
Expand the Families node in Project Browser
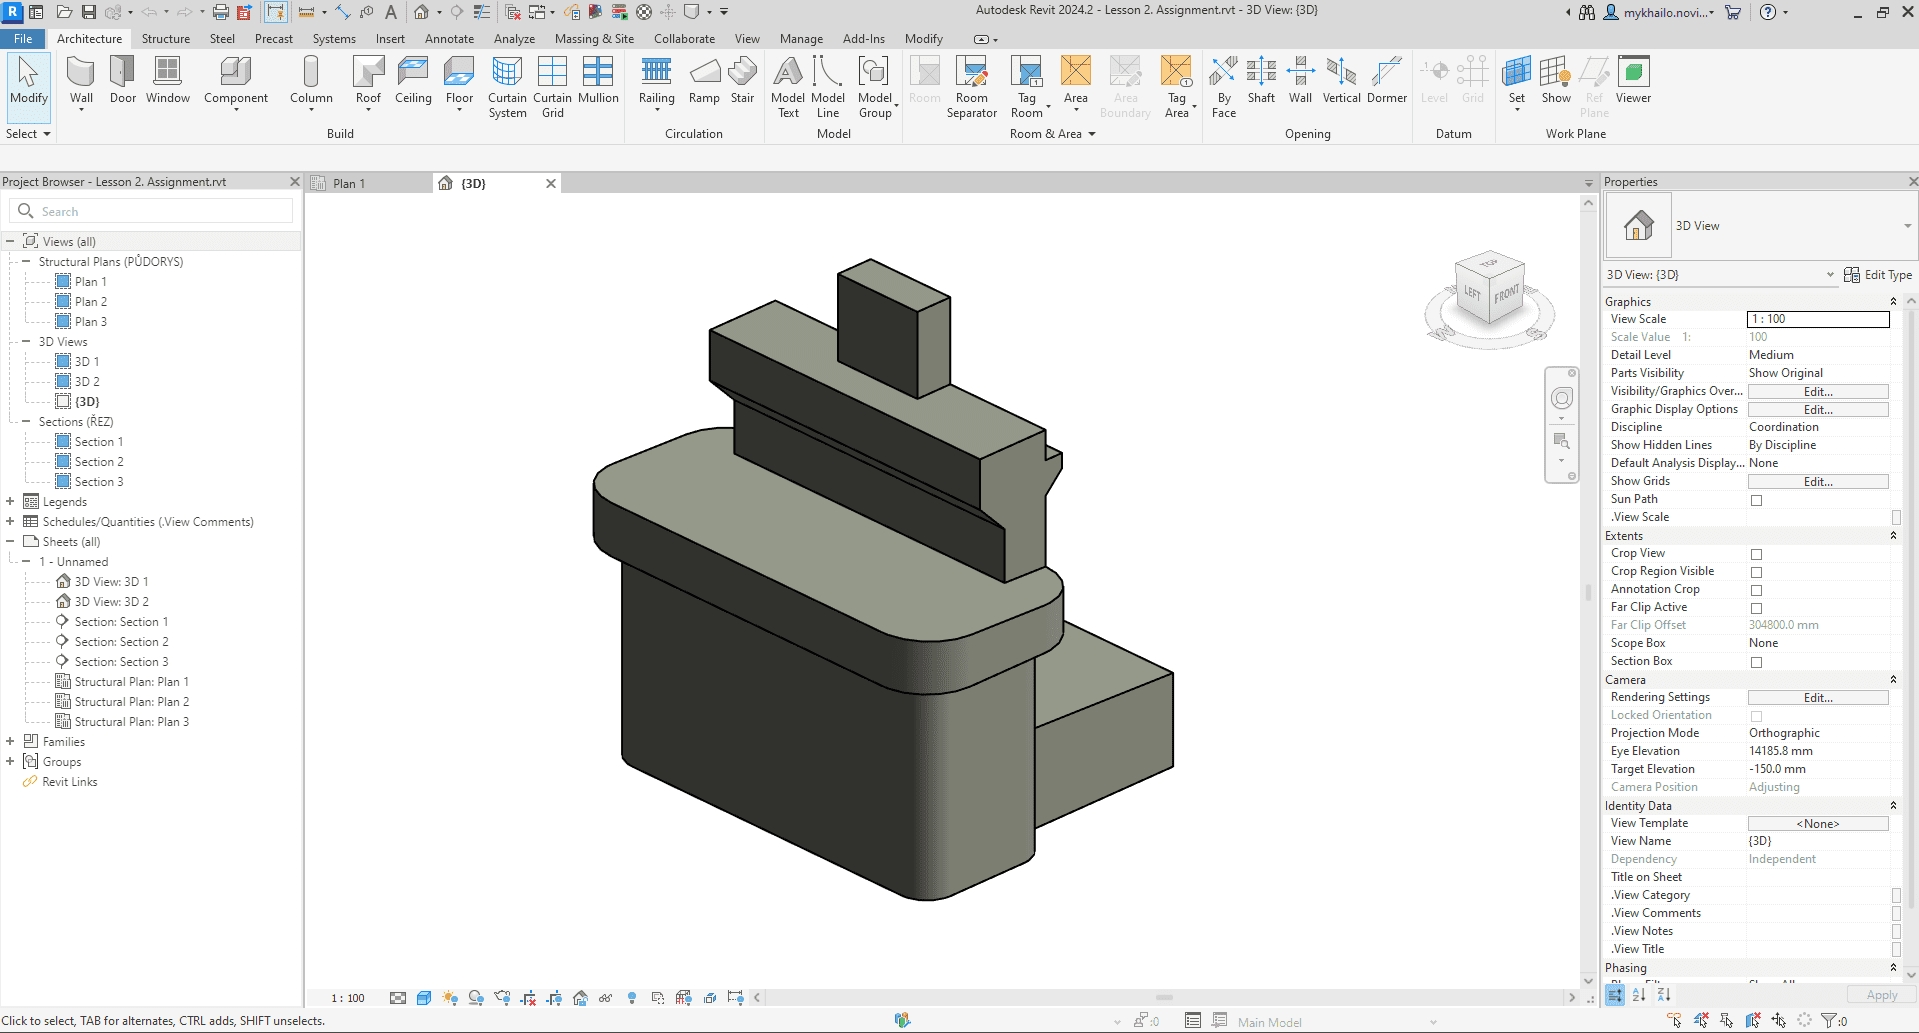[x=10, y=742]
